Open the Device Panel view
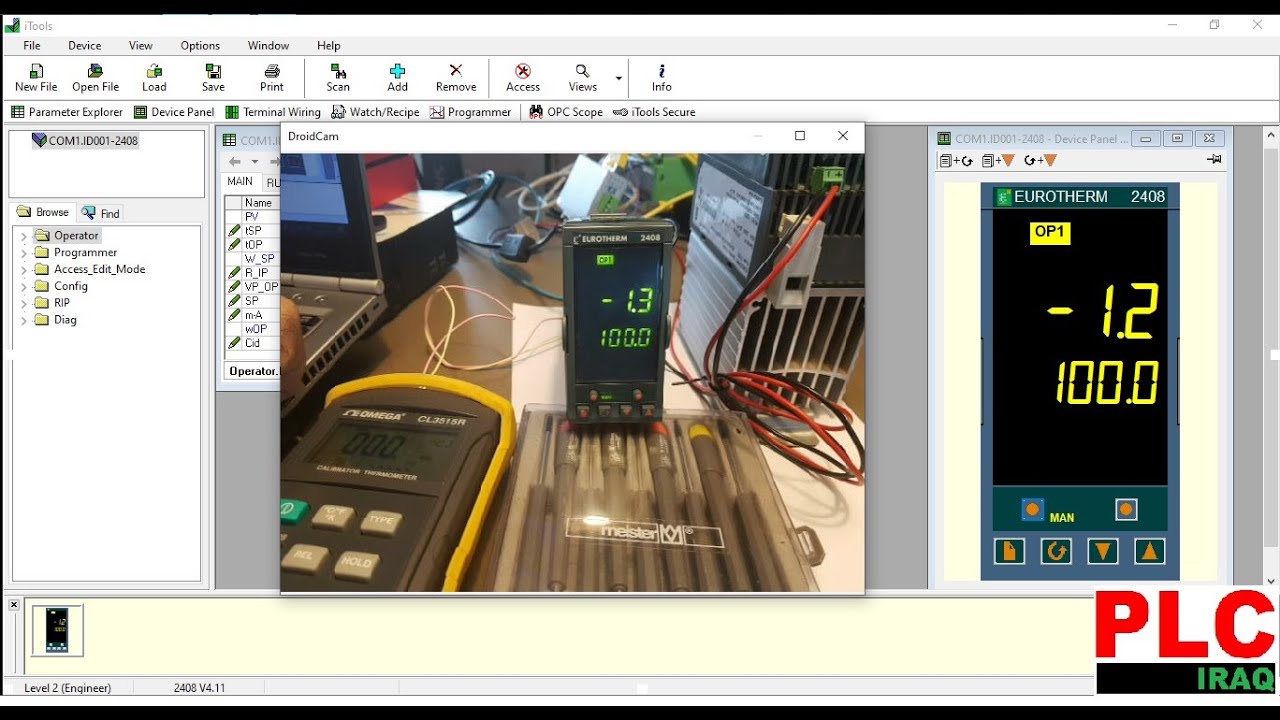Screen dimensions: 1280x720 tap(174, 112)
